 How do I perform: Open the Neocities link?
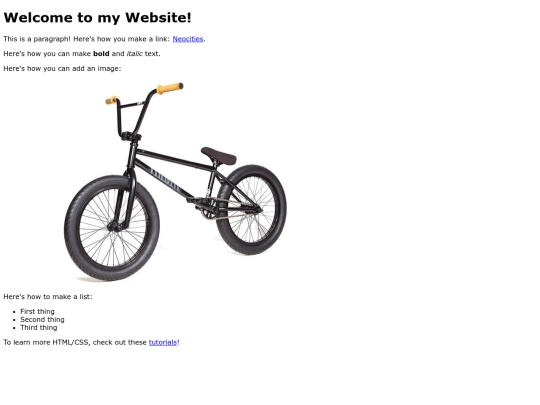[x=188, y=39]
